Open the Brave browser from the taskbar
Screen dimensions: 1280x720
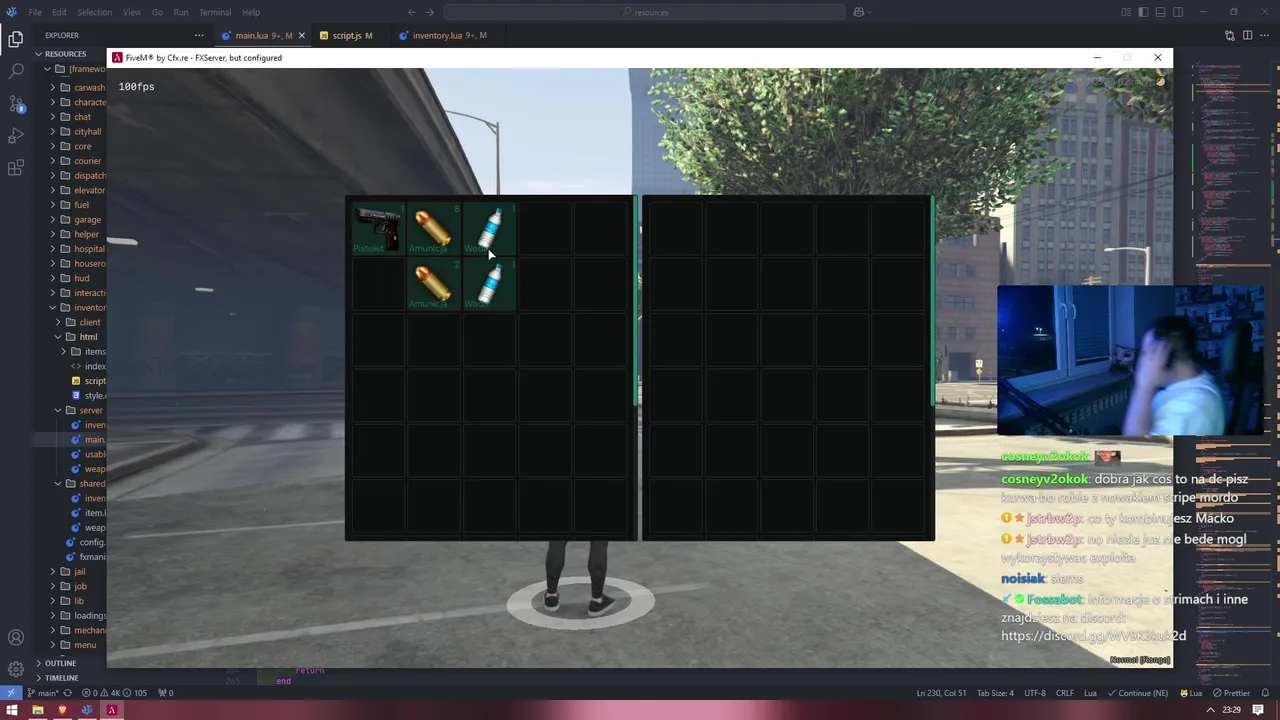click(x=62, y=710)
